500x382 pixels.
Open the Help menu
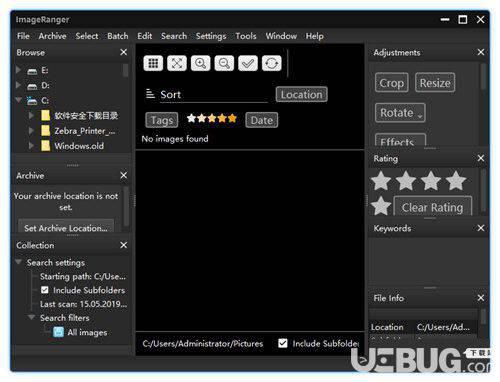click(x=315, y=36)
